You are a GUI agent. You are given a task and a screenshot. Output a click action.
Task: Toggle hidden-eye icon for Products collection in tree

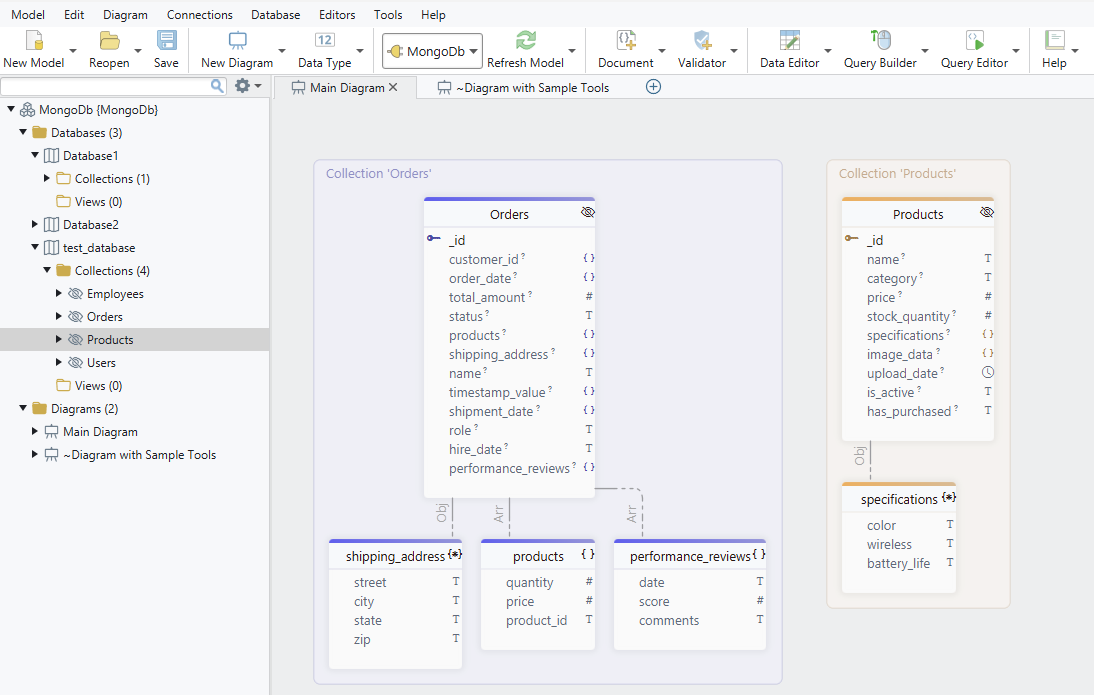pos(75,340)
